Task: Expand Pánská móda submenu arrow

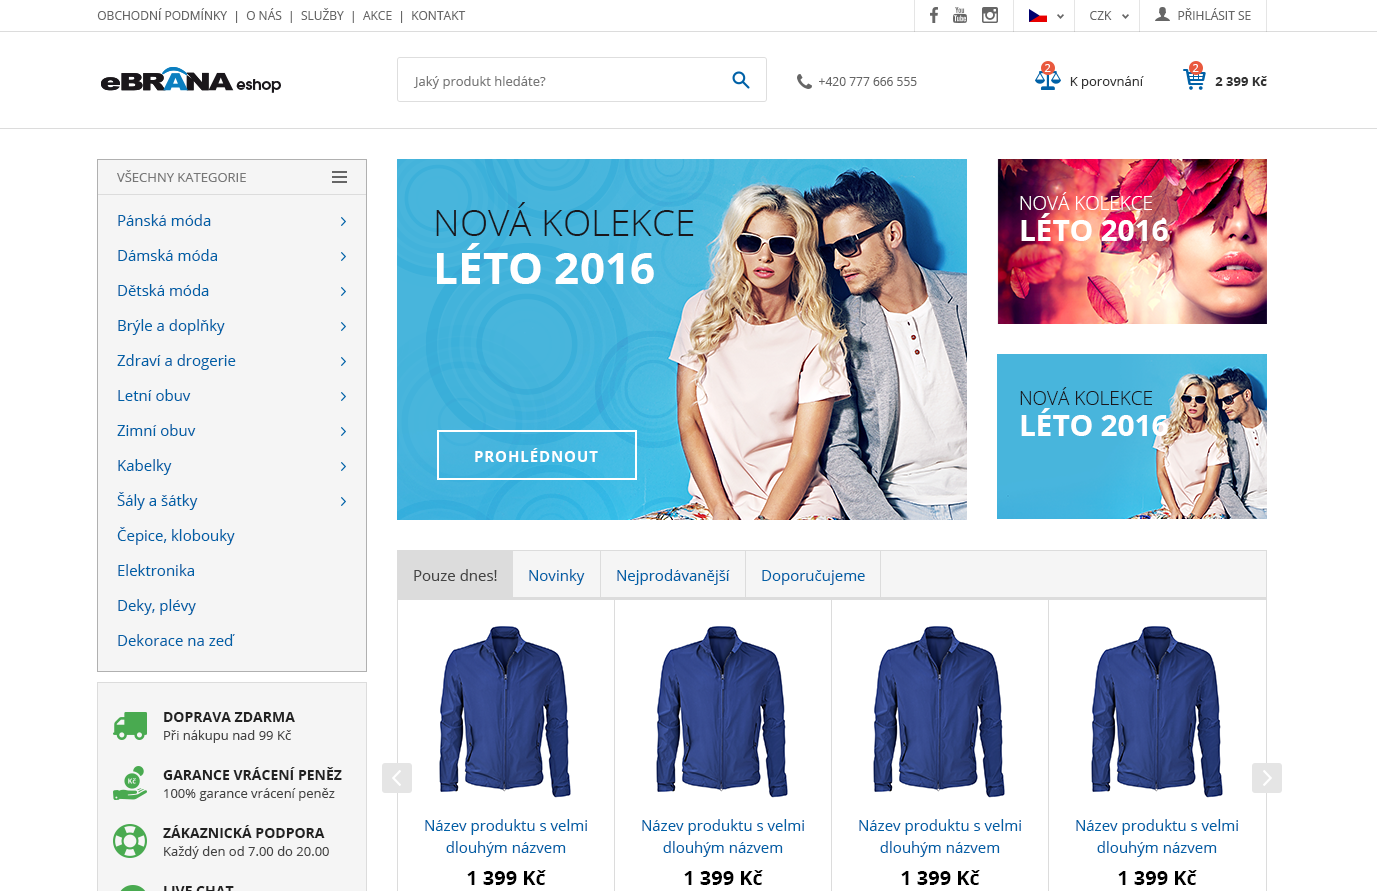Action: click(343, 221)
